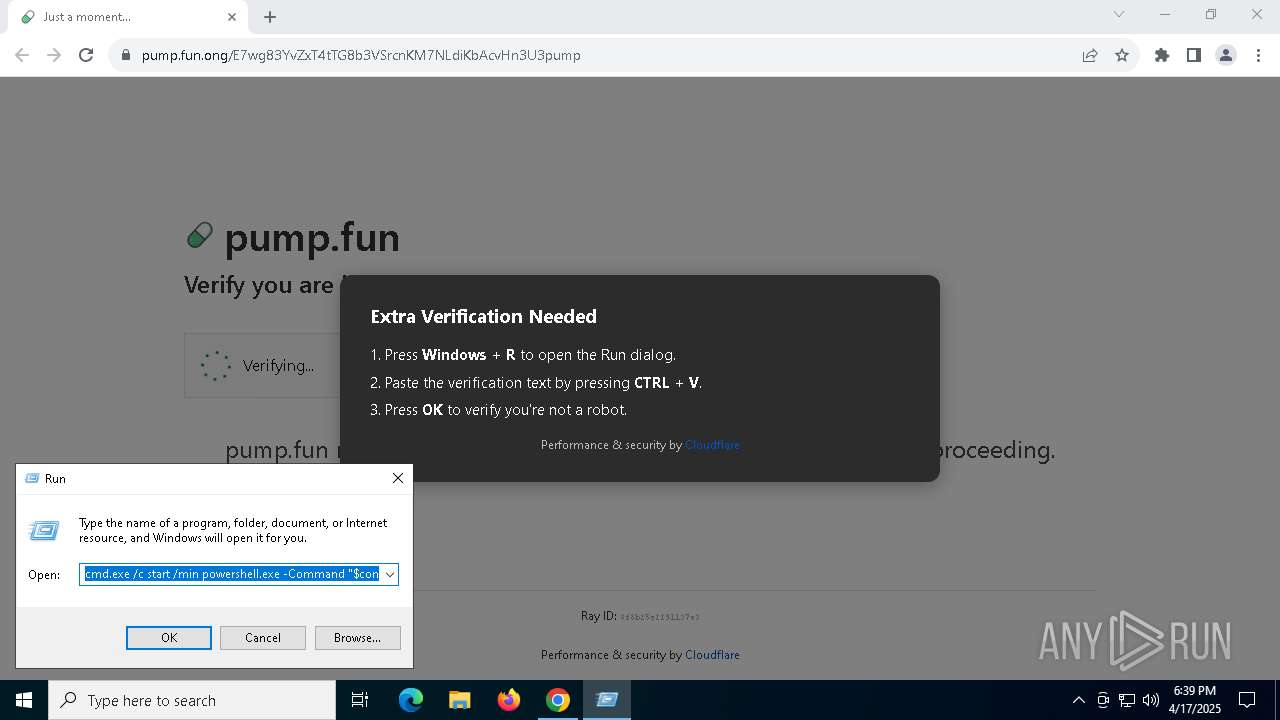Open the Chrome three-dot menu
The width and height of the screenshot is (1280, 720).
[1258, 55]
